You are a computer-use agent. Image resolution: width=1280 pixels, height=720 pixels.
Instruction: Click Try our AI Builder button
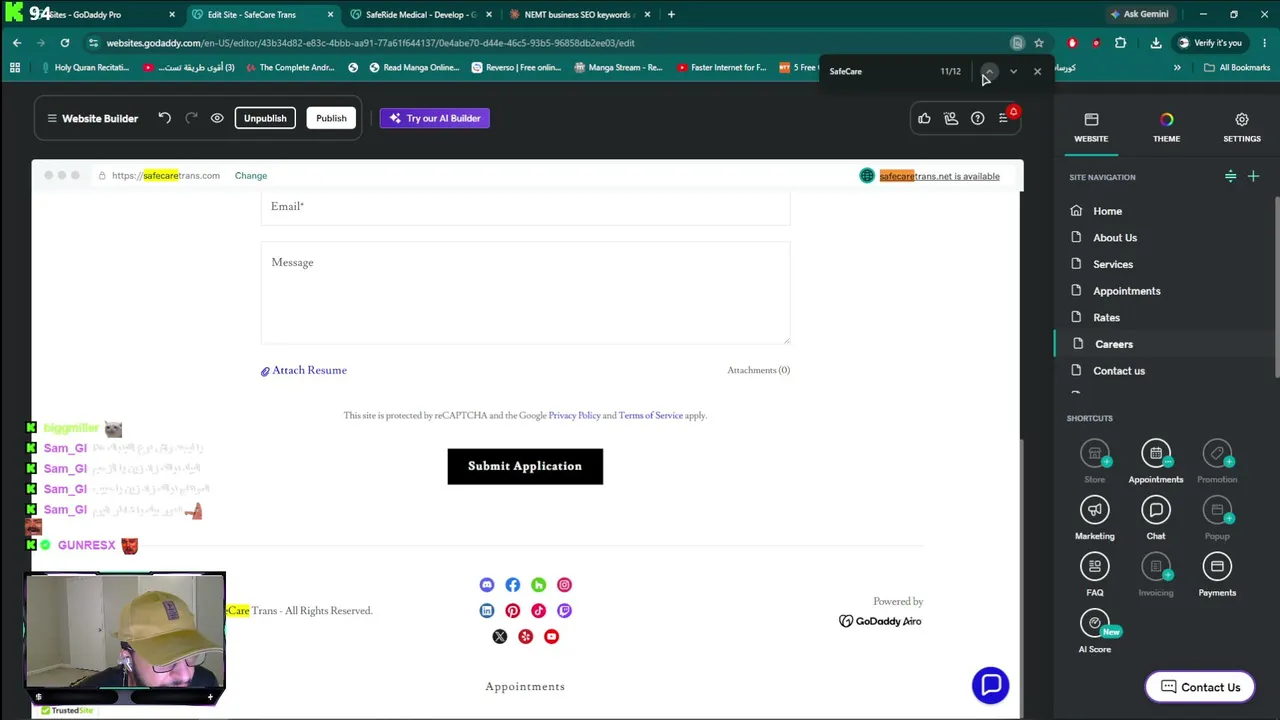435,118
